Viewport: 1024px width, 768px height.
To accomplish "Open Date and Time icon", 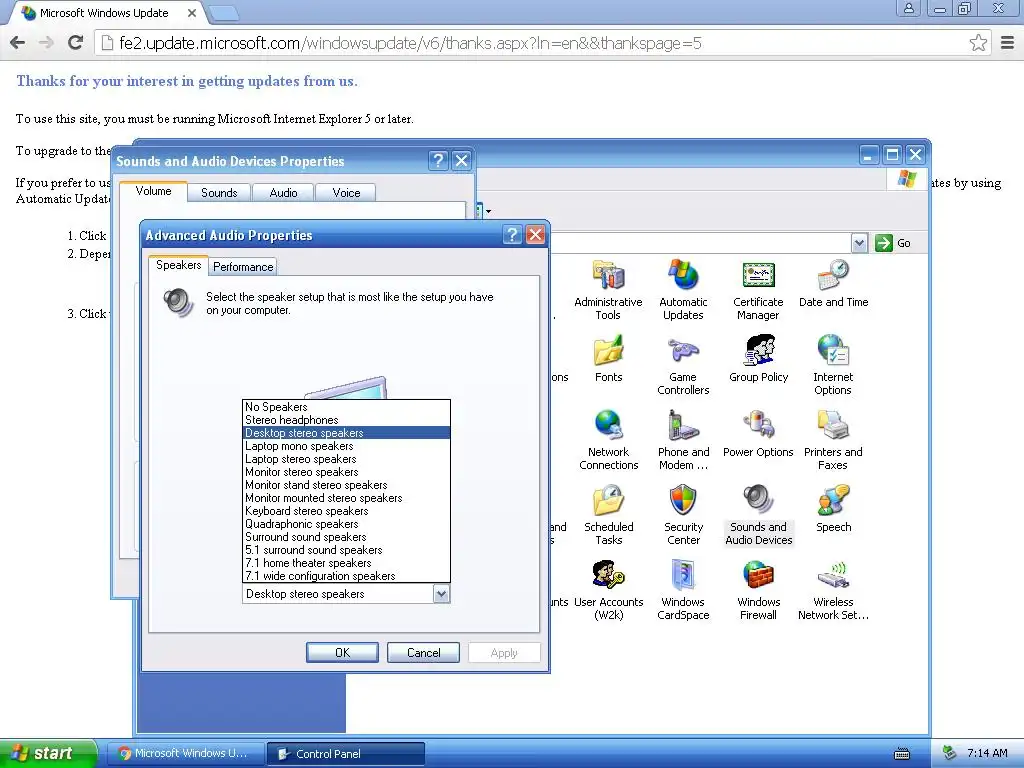I will click(833, 284).
